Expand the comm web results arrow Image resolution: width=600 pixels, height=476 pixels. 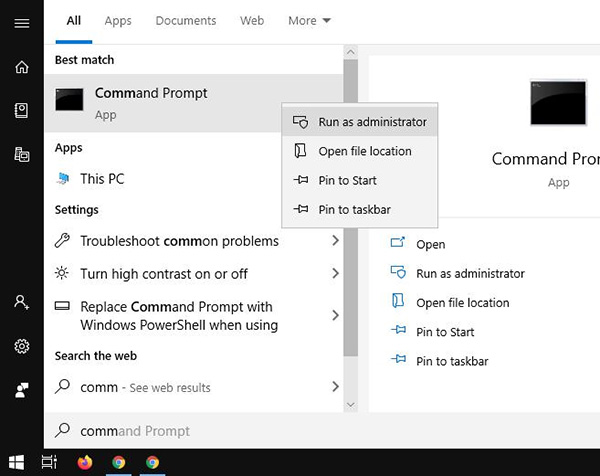335,387
